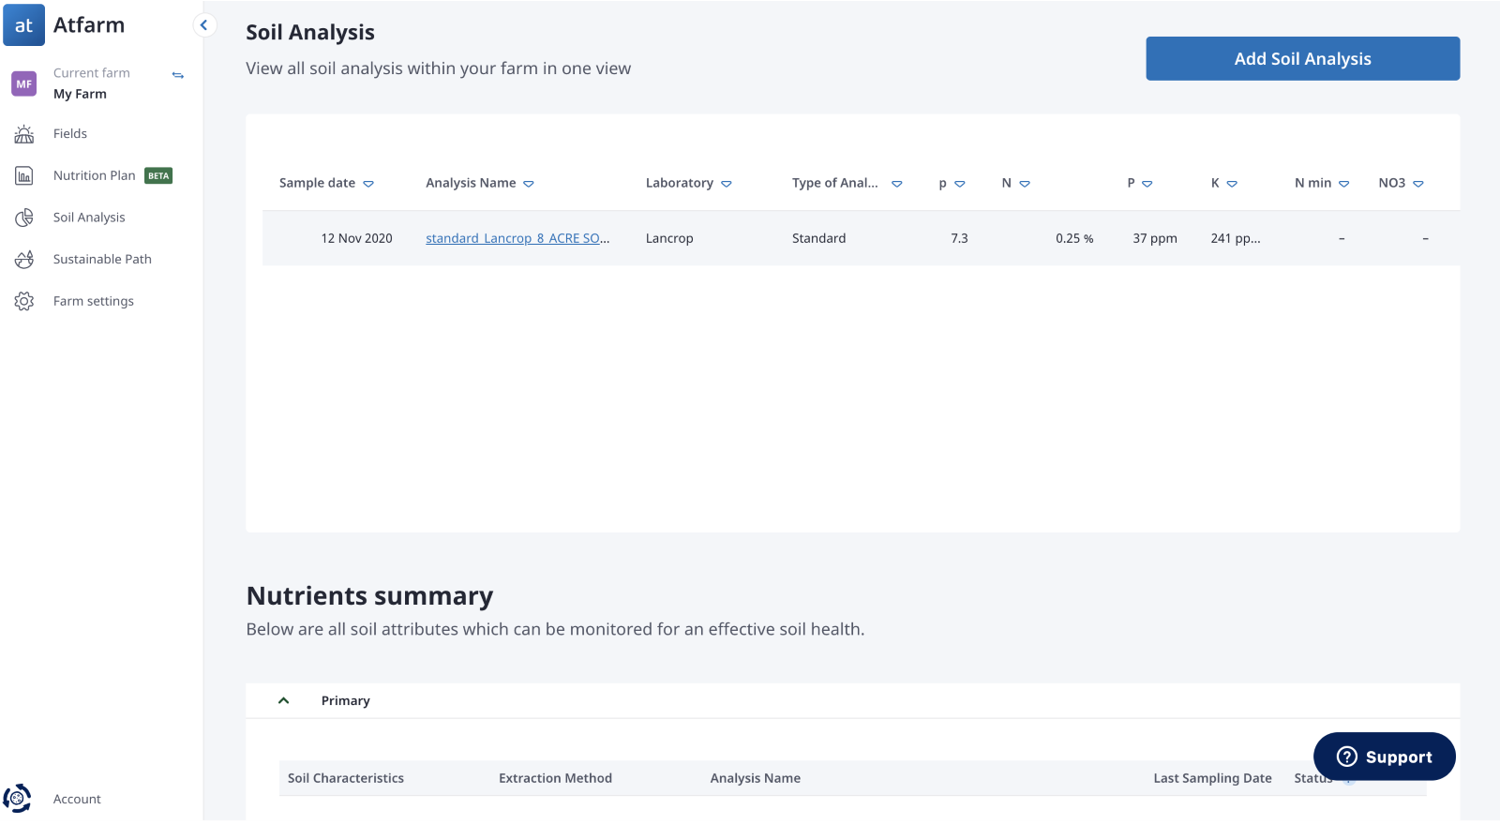Image resolution: width=1500 pixels, height=821 pixels.
Task: Click the Nutrition Plan chart icon
Action: click(x=24, y=176)
